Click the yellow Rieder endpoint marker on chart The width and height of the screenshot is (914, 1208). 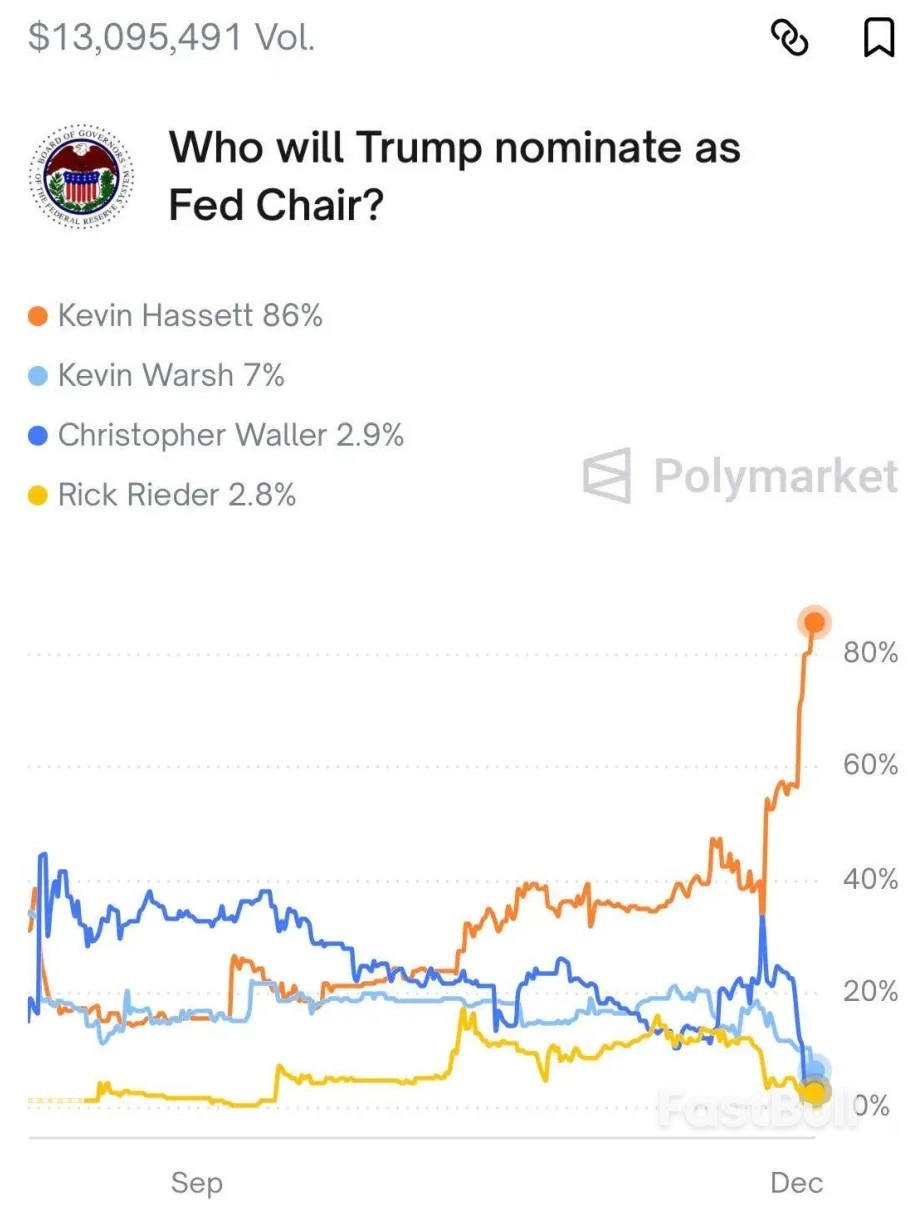[815, 1093]
